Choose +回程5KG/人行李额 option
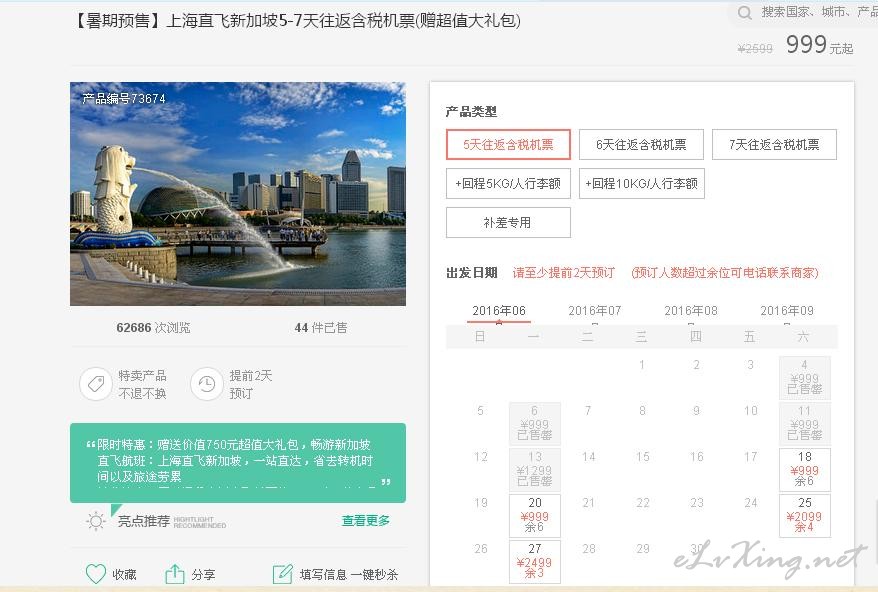This screenshot has width=878, height=592. pos(508,184)
